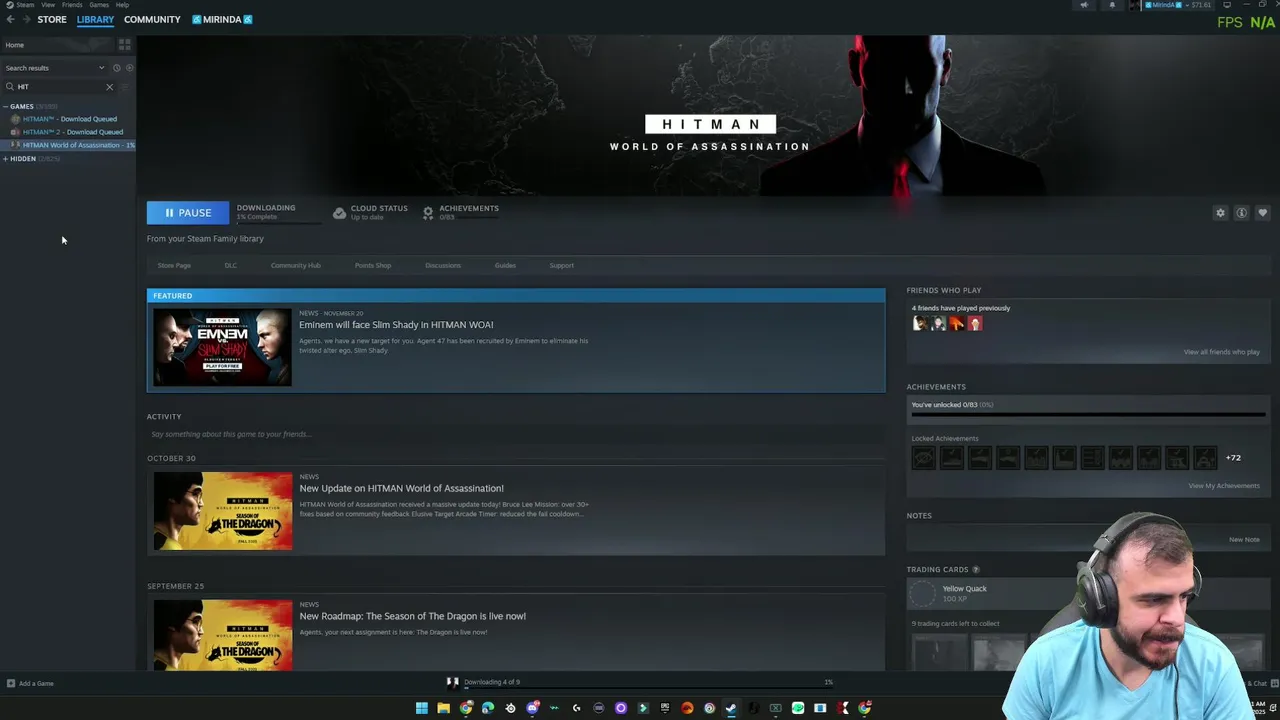Screen dimensions: 1280x720
Task: Open Steam announcements megaphone icon
Action: coord(1084,5)
